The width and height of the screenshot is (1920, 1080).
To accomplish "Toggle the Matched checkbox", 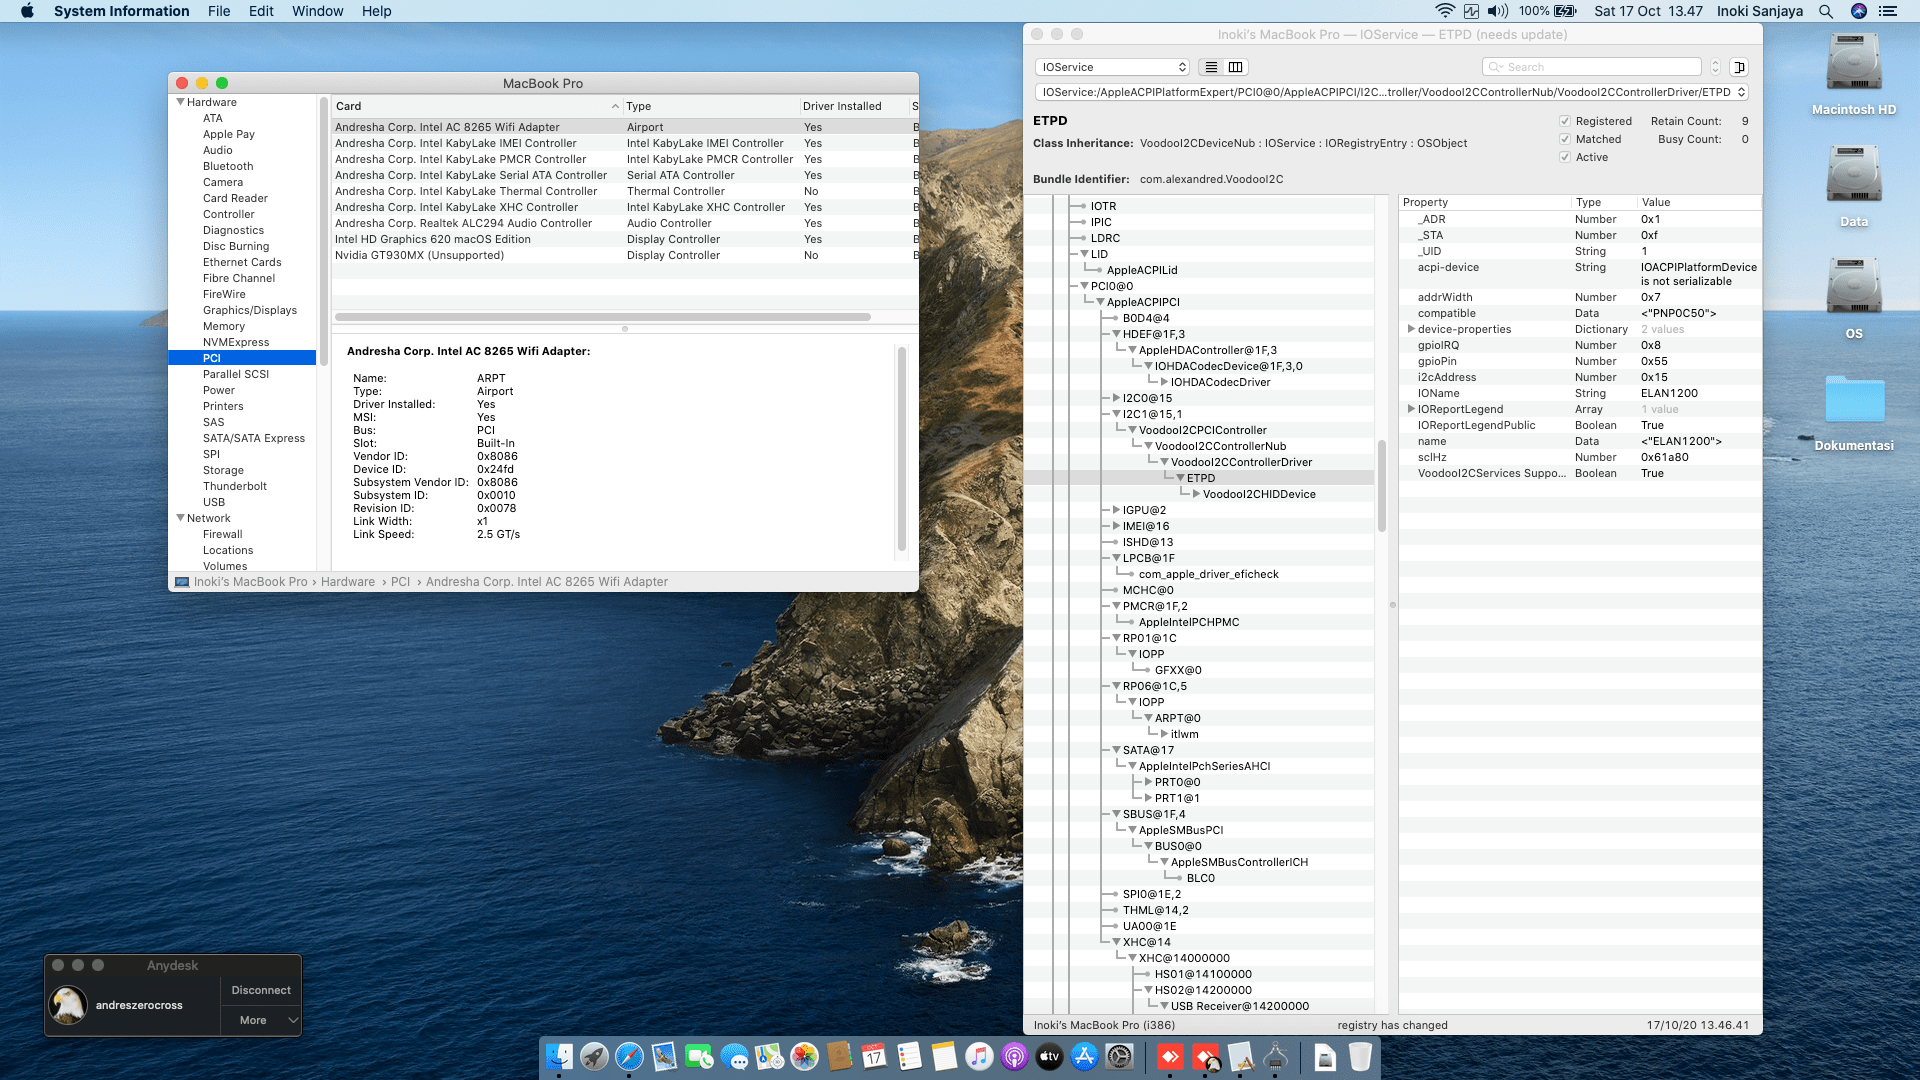I will tap(1565, 139).
